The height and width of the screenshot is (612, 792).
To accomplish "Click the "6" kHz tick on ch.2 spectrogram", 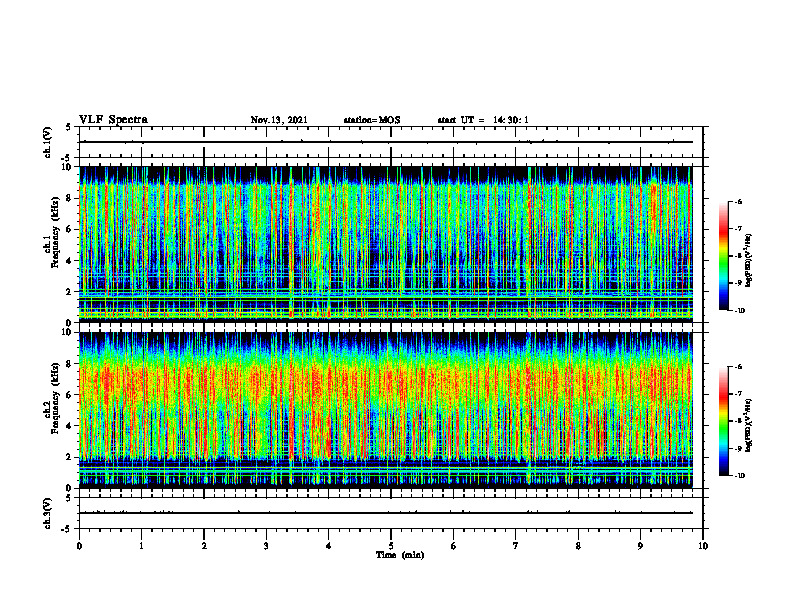I will 70,395.
